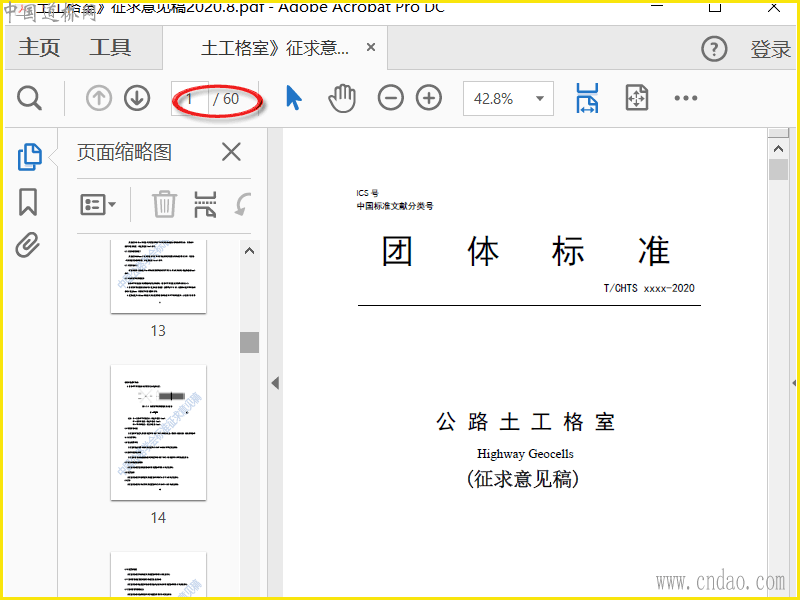Activate the Hand pan tool
Viewport: 800px width, 600px height.
click(342, 98)
